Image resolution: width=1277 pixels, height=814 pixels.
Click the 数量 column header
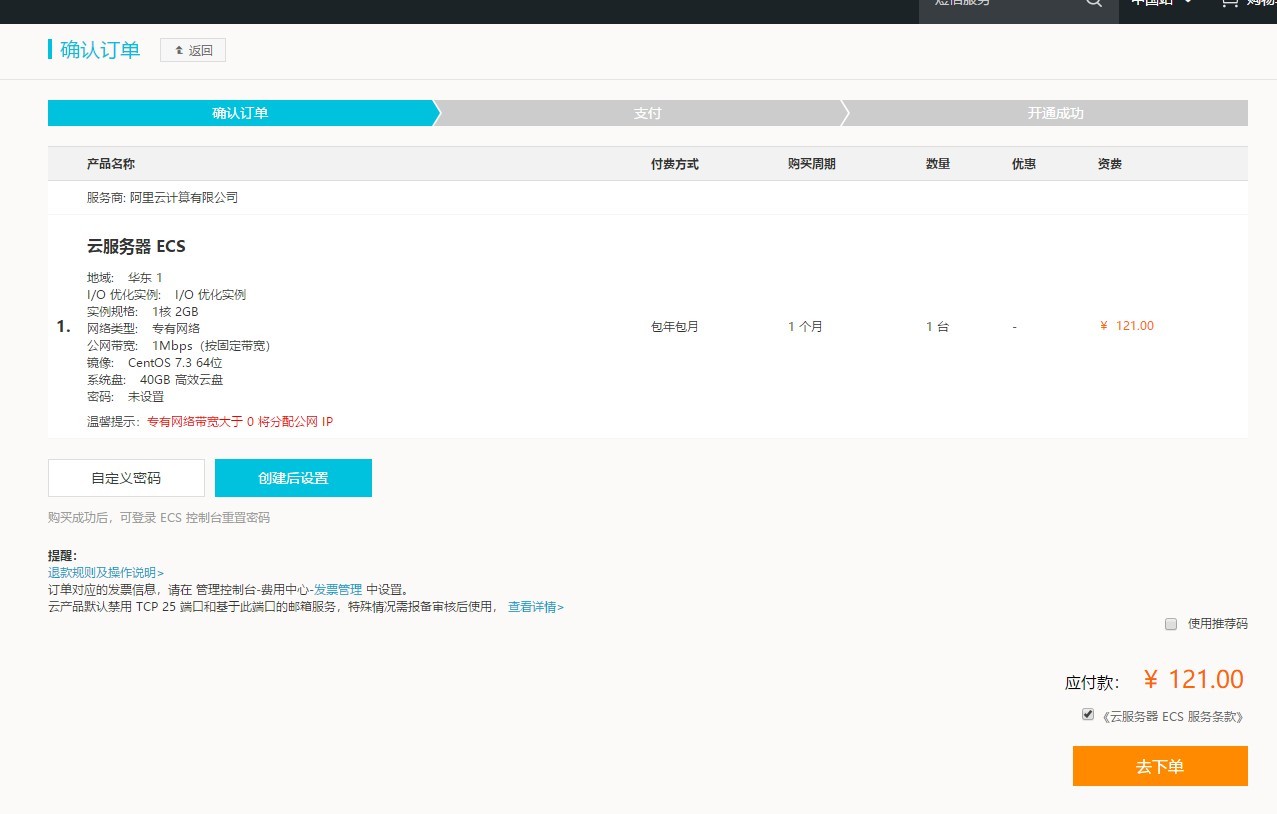point(938,164)
